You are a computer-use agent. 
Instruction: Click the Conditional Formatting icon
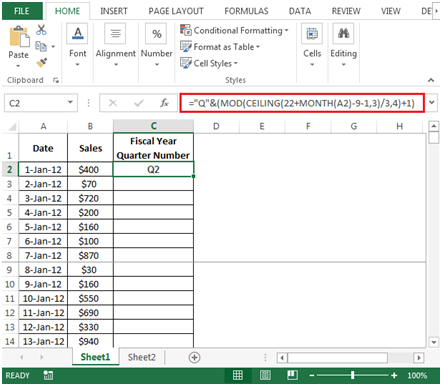point(186,30)
